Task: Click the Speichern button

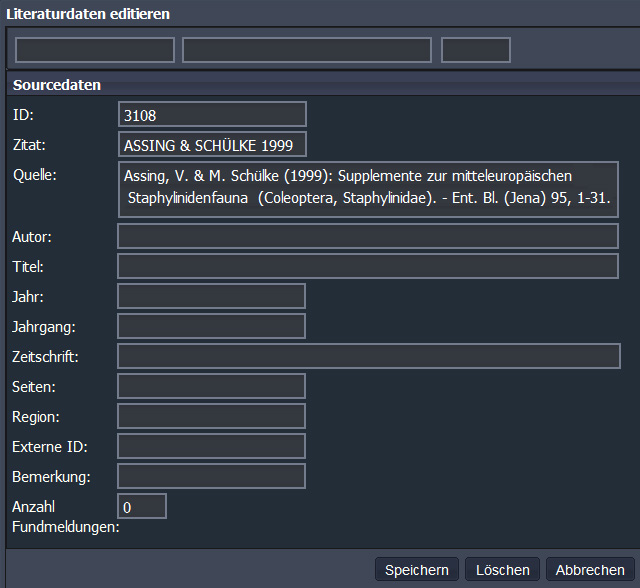Action: click(418, 570)
